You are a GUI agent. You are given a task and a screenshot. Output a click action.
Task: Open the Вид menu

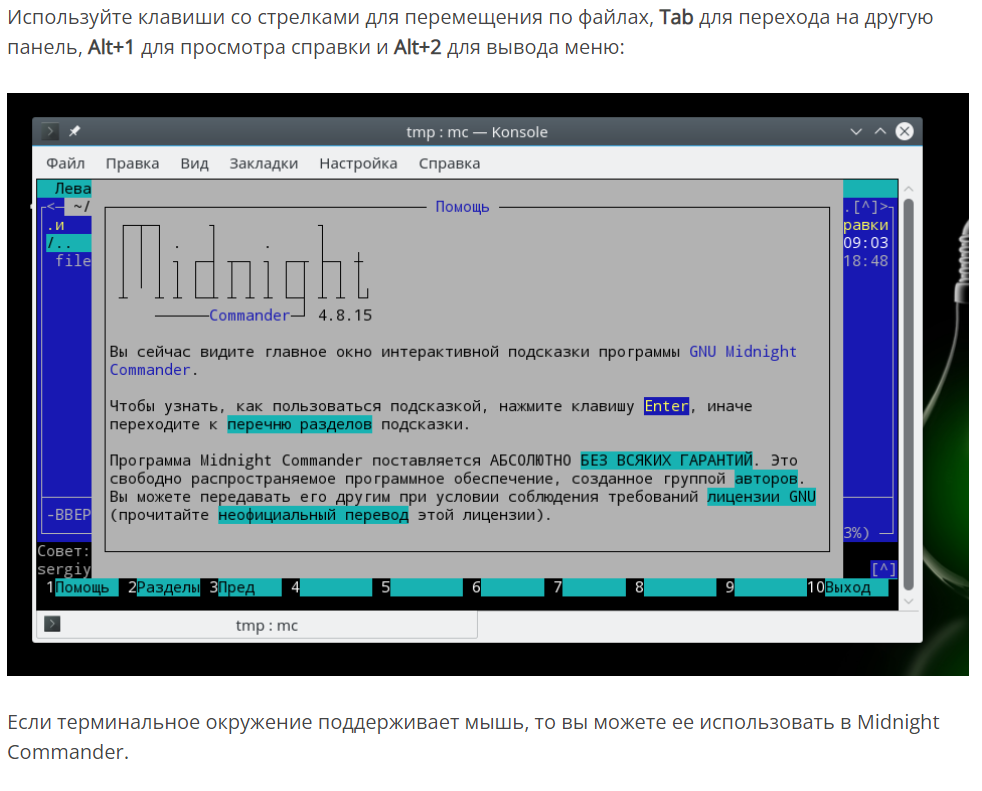click(194, 163)
